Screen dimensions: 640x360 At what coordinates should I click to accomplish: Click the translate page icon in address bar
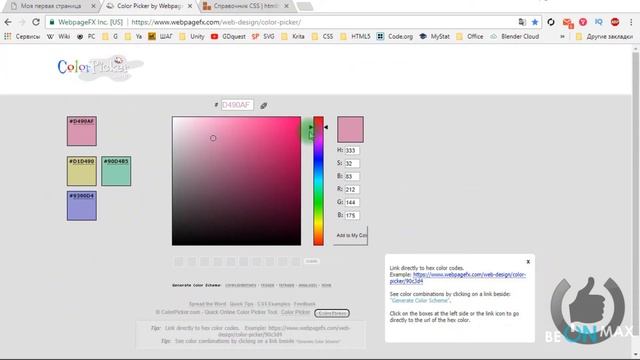coord(522,22)
